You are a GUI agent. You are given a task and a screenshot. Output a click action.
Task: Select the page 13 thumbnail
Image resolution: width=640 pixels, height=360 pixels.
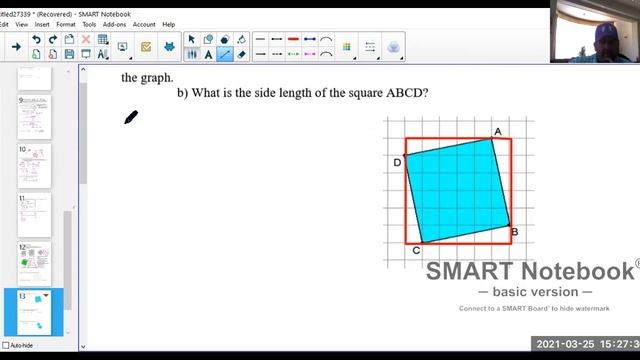(x=34, y=313)
